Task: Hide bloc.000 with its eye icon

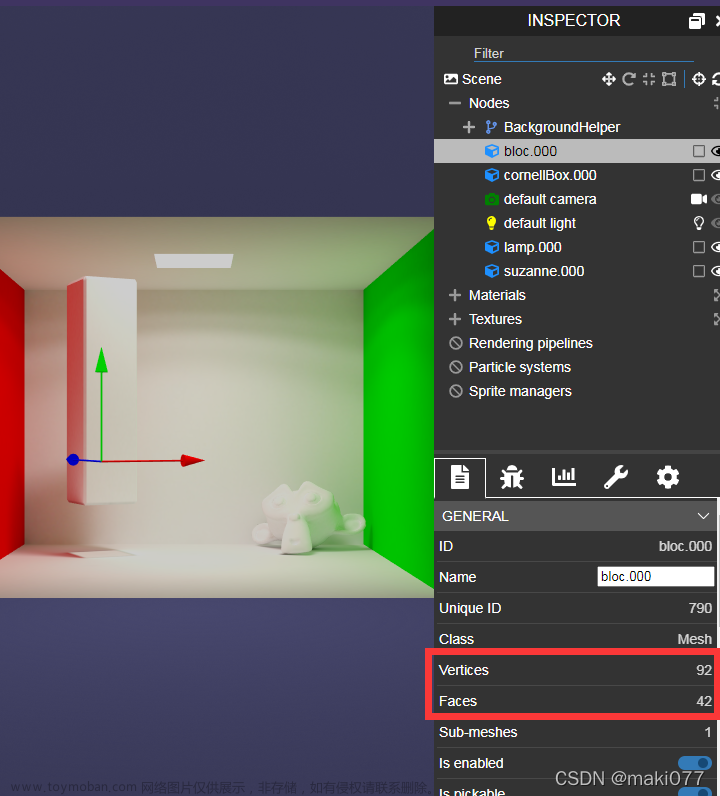Action: tap(715, 151)
